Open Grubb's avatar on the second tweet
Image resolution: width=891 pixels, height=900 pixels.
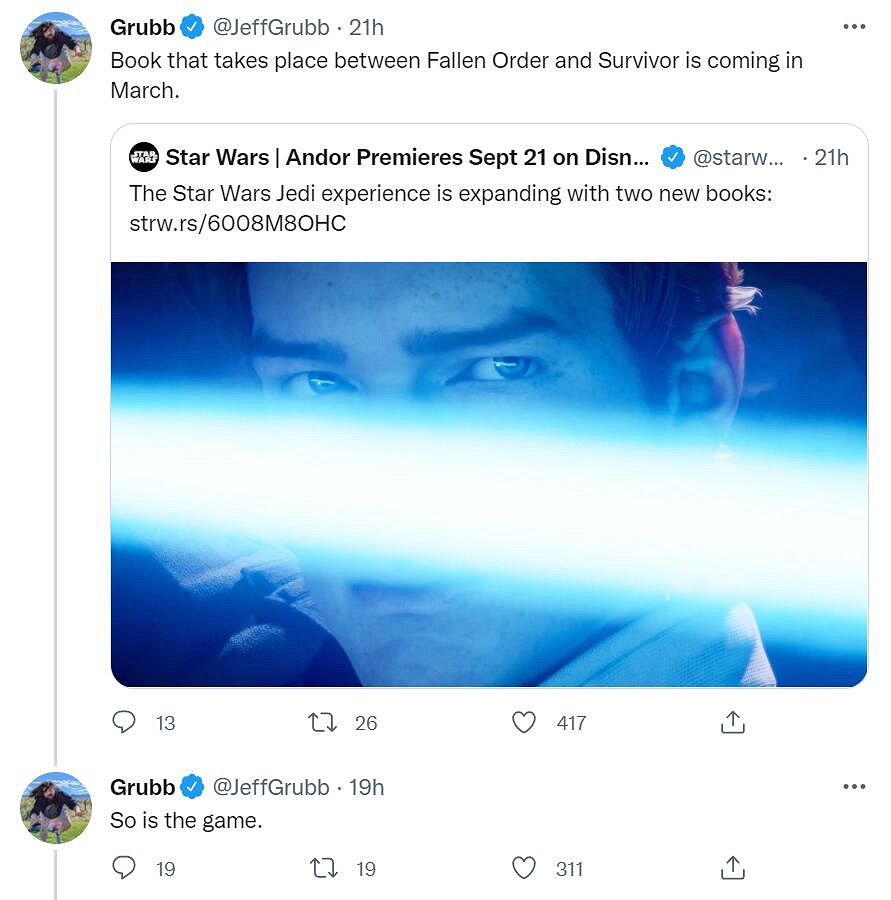(x=56, y=808)
